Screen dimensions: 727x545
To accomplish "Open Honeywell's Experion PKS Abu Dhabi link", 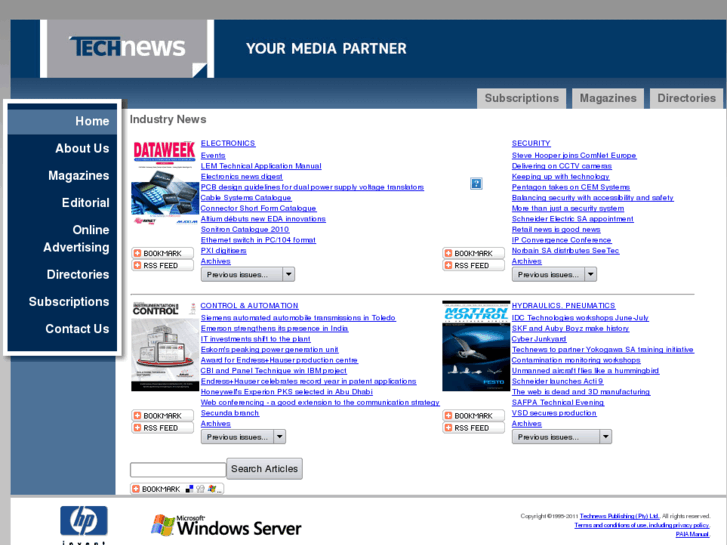I will coord(287,392).
